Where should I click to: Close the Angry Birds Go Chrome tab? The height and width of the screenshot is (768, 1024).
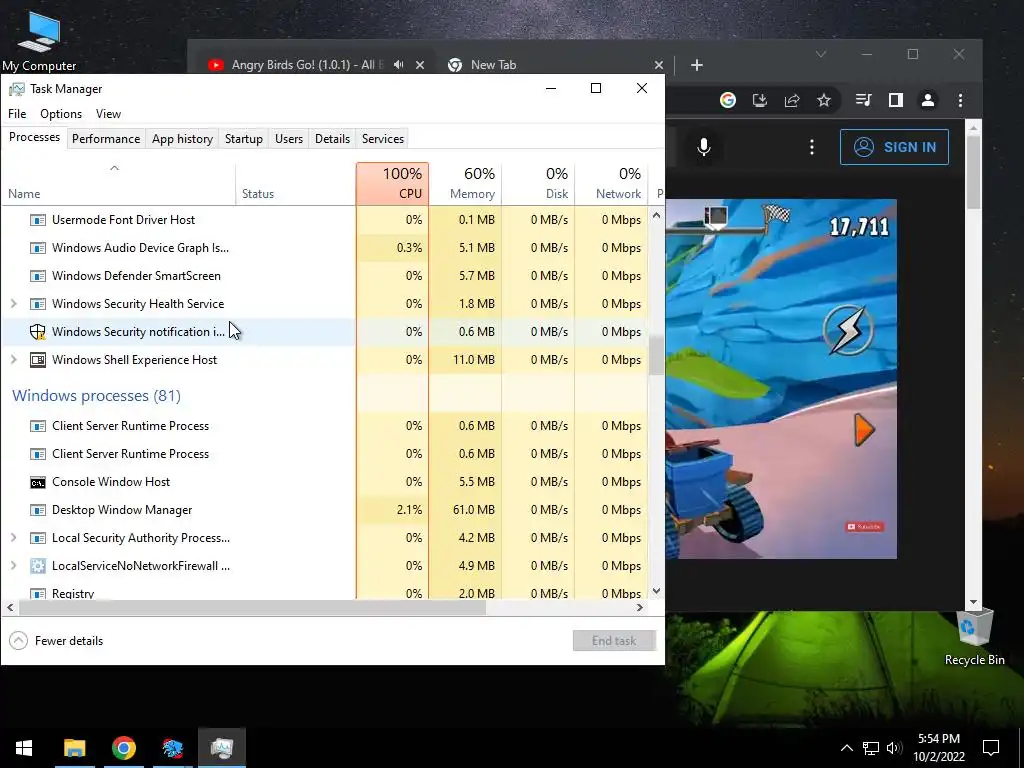tap(420, 65)
